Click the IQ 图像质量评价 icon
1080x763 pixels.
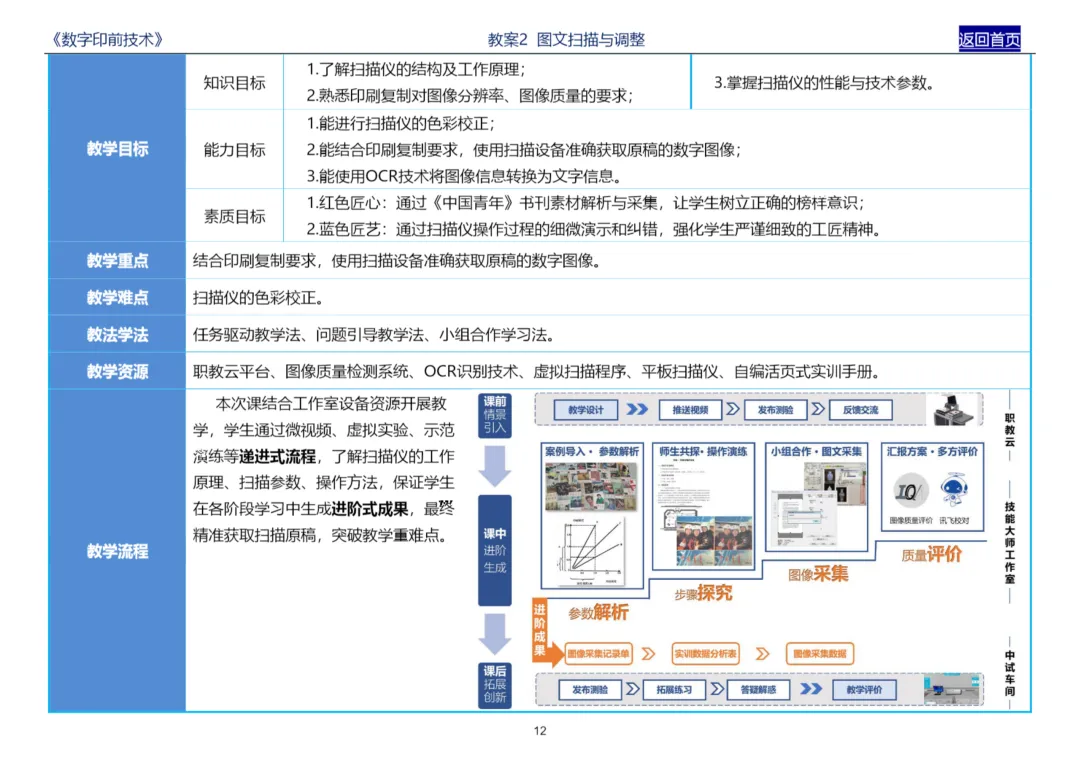pyautogui.click(x=910, y=491)
